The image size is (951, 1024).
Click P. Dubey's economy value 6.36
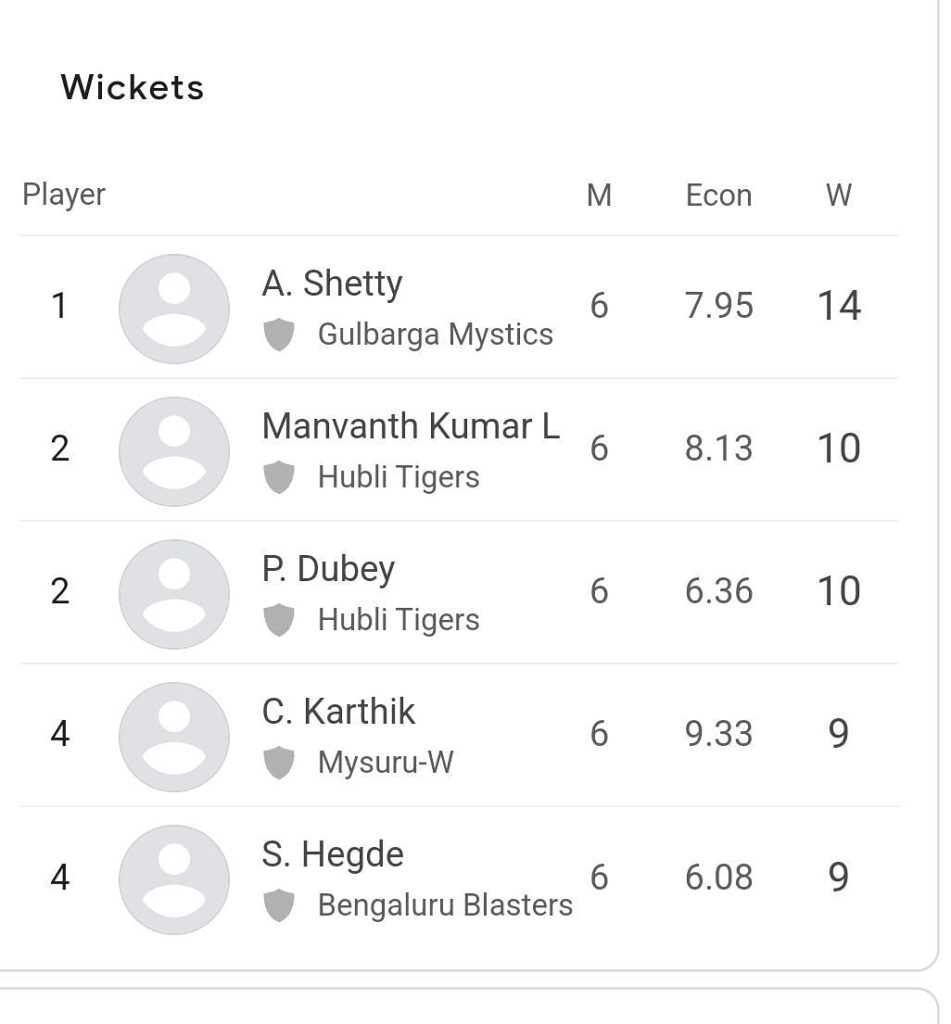717,592
